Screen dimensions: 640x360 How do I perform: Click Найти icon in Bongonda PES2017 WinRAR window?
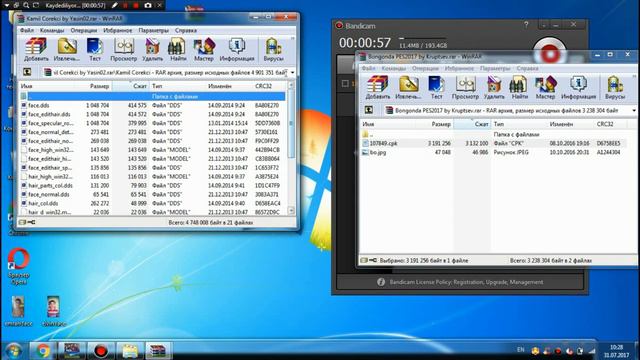coord(519,87)
